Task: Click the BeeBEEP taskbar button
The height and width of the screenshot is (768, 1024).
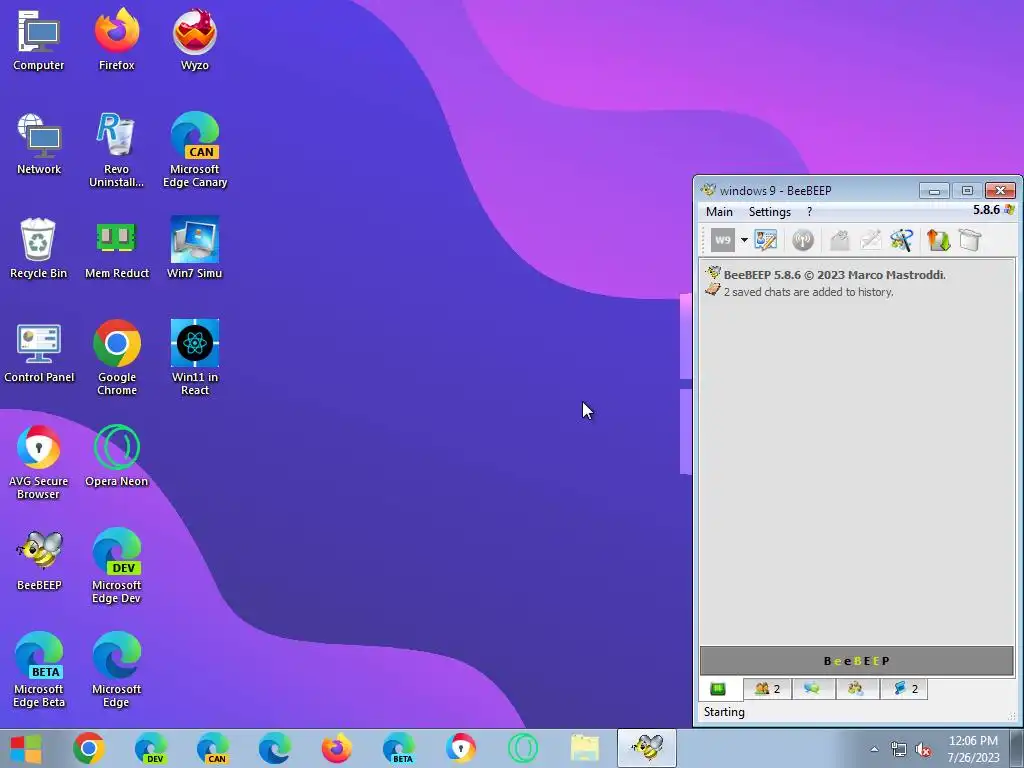Action: click(647, 748)
